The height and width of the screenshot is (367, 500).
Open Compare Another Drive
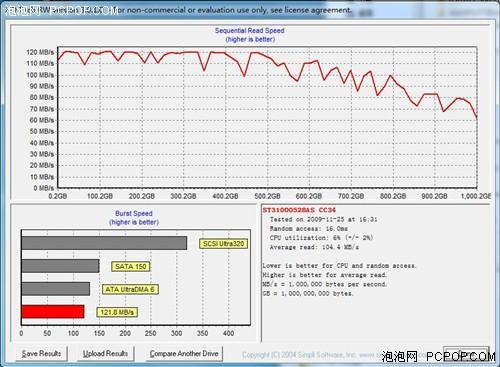(x=184, y=353)
